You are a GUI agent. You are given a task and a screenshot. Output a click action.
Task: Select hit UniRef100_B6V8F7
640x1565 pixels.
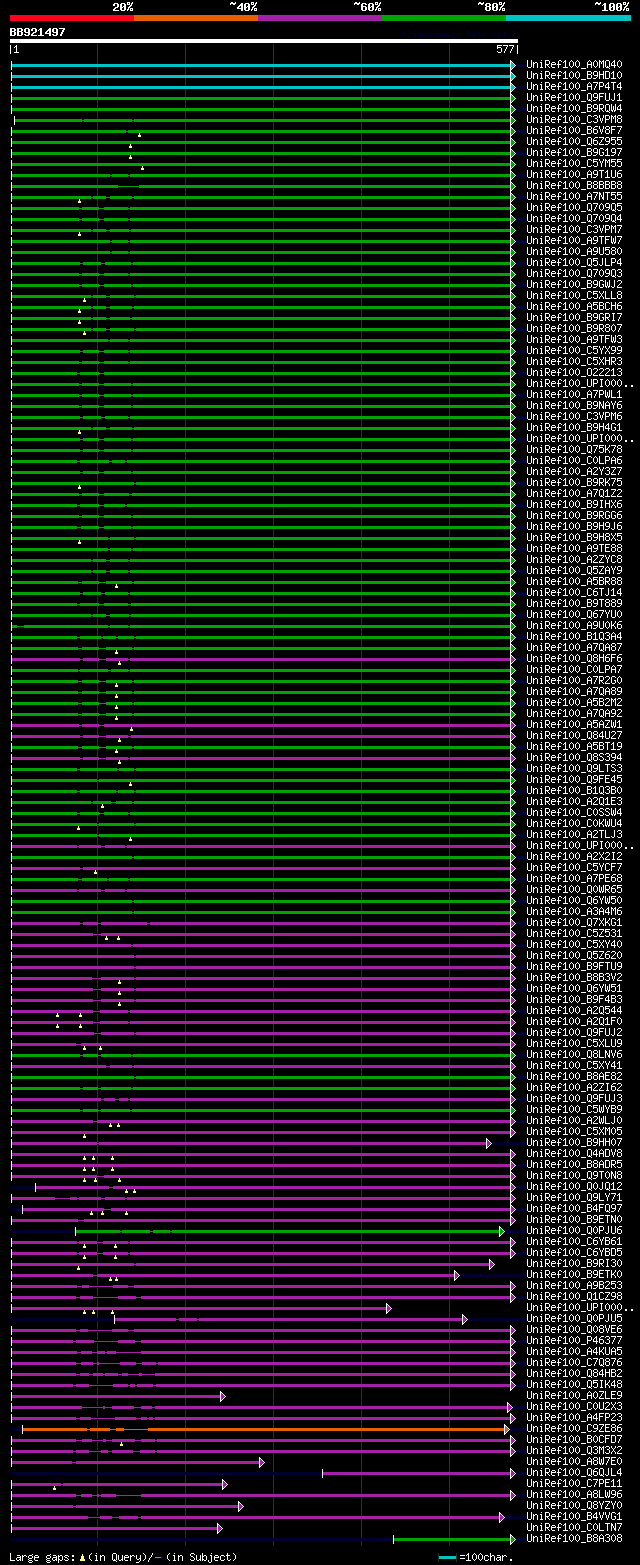tap(574, 131)
